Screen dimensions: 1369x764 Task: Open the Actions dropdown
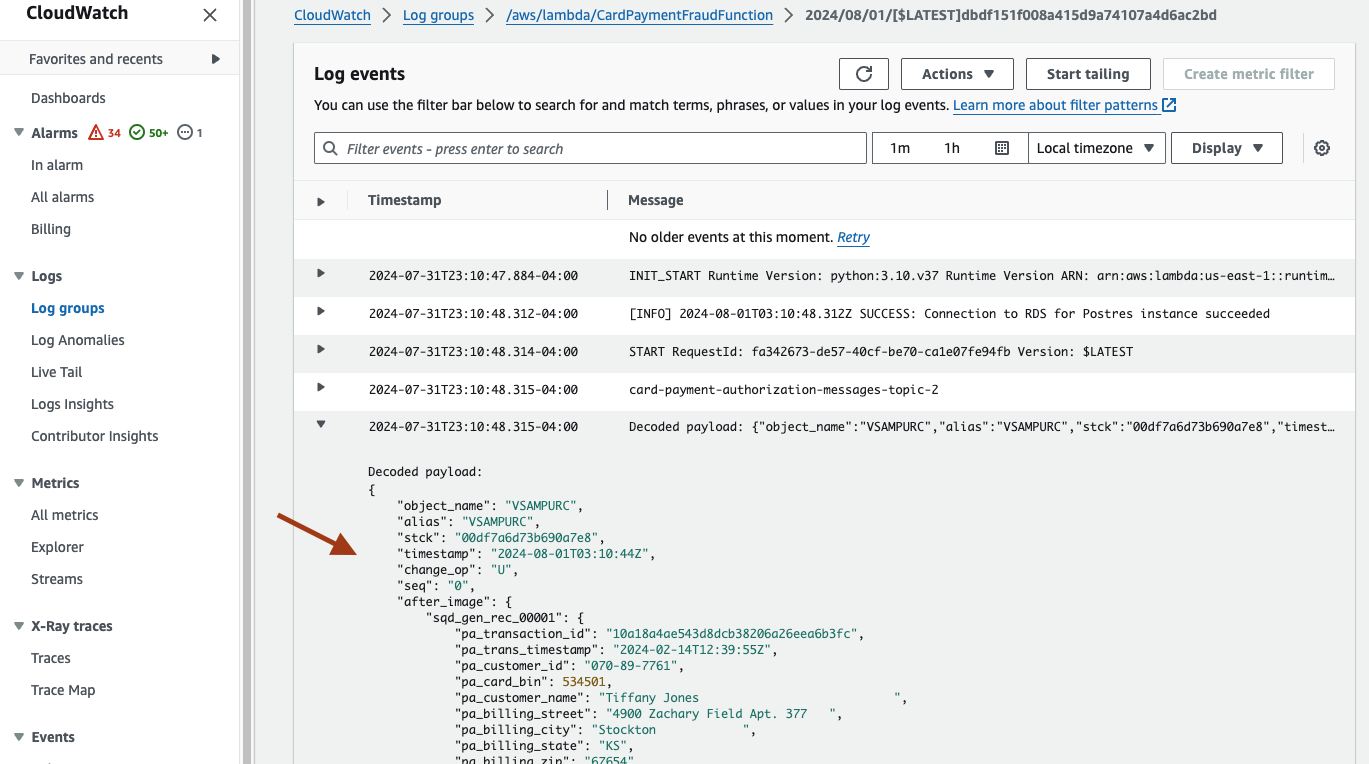pyautogui.click(x=957, y=74)
